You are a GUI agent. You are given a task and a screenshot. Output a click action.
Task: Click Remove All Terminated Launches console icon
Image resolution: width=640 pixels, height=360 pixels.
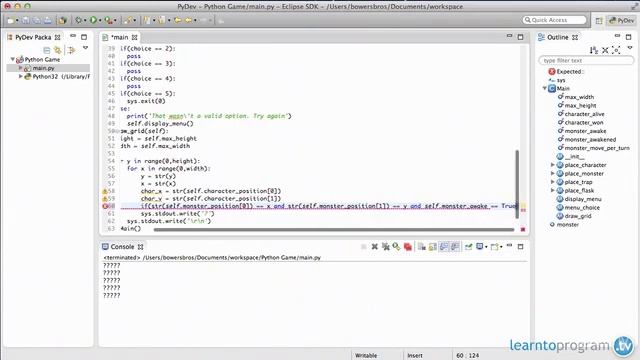(385, 247)
